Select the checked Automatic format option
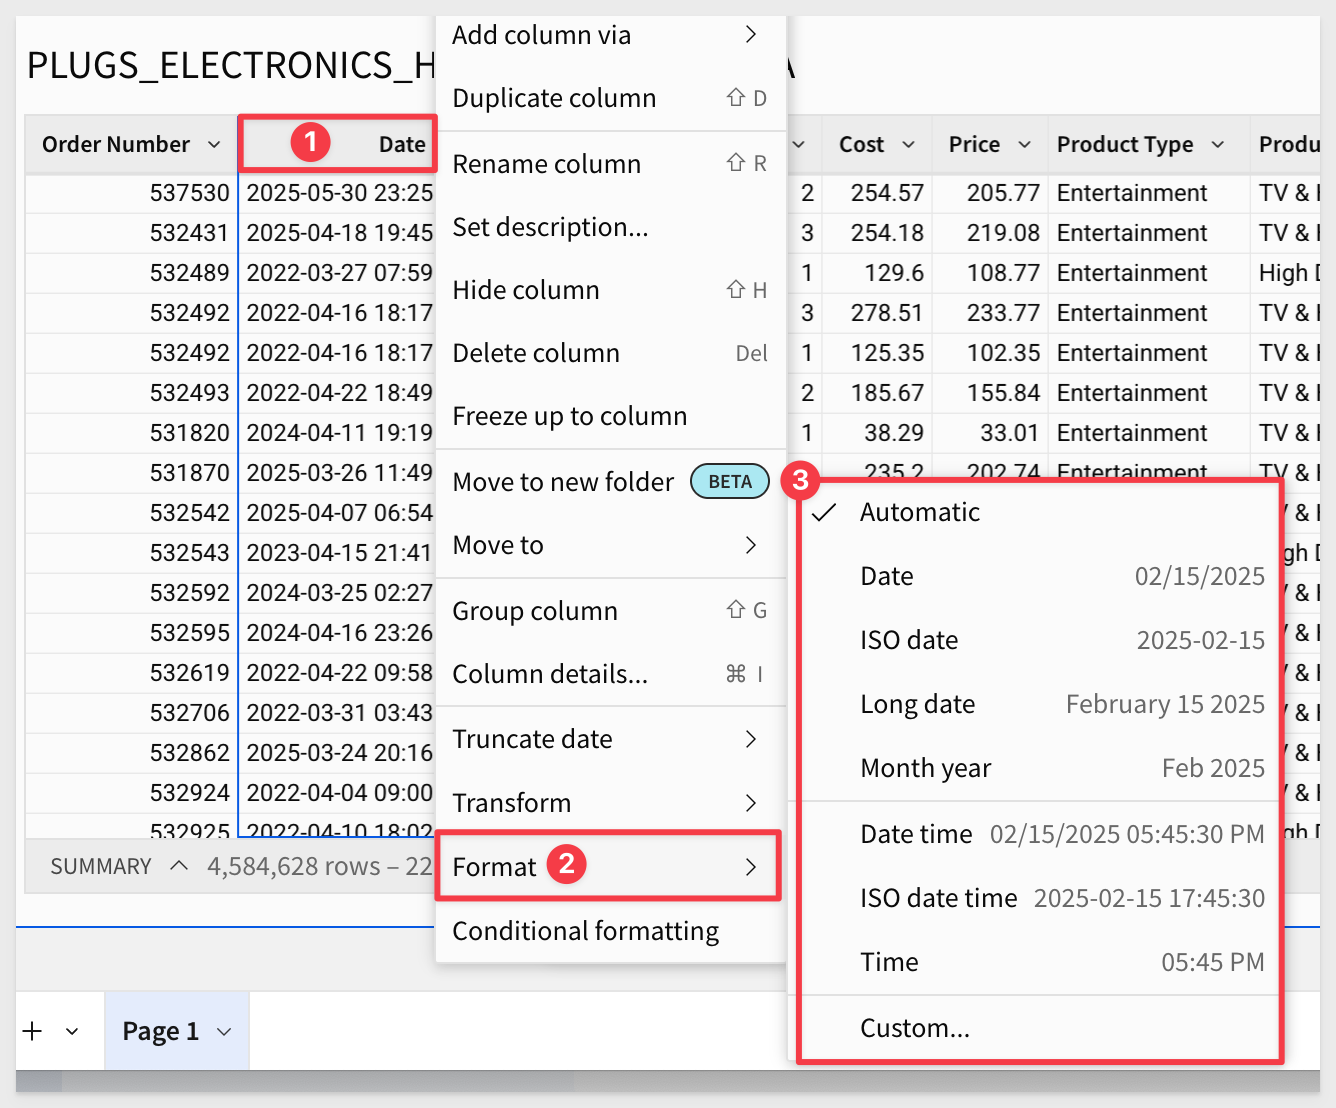Screen dimensions: 1336x1108 click(x=919, y=513)
